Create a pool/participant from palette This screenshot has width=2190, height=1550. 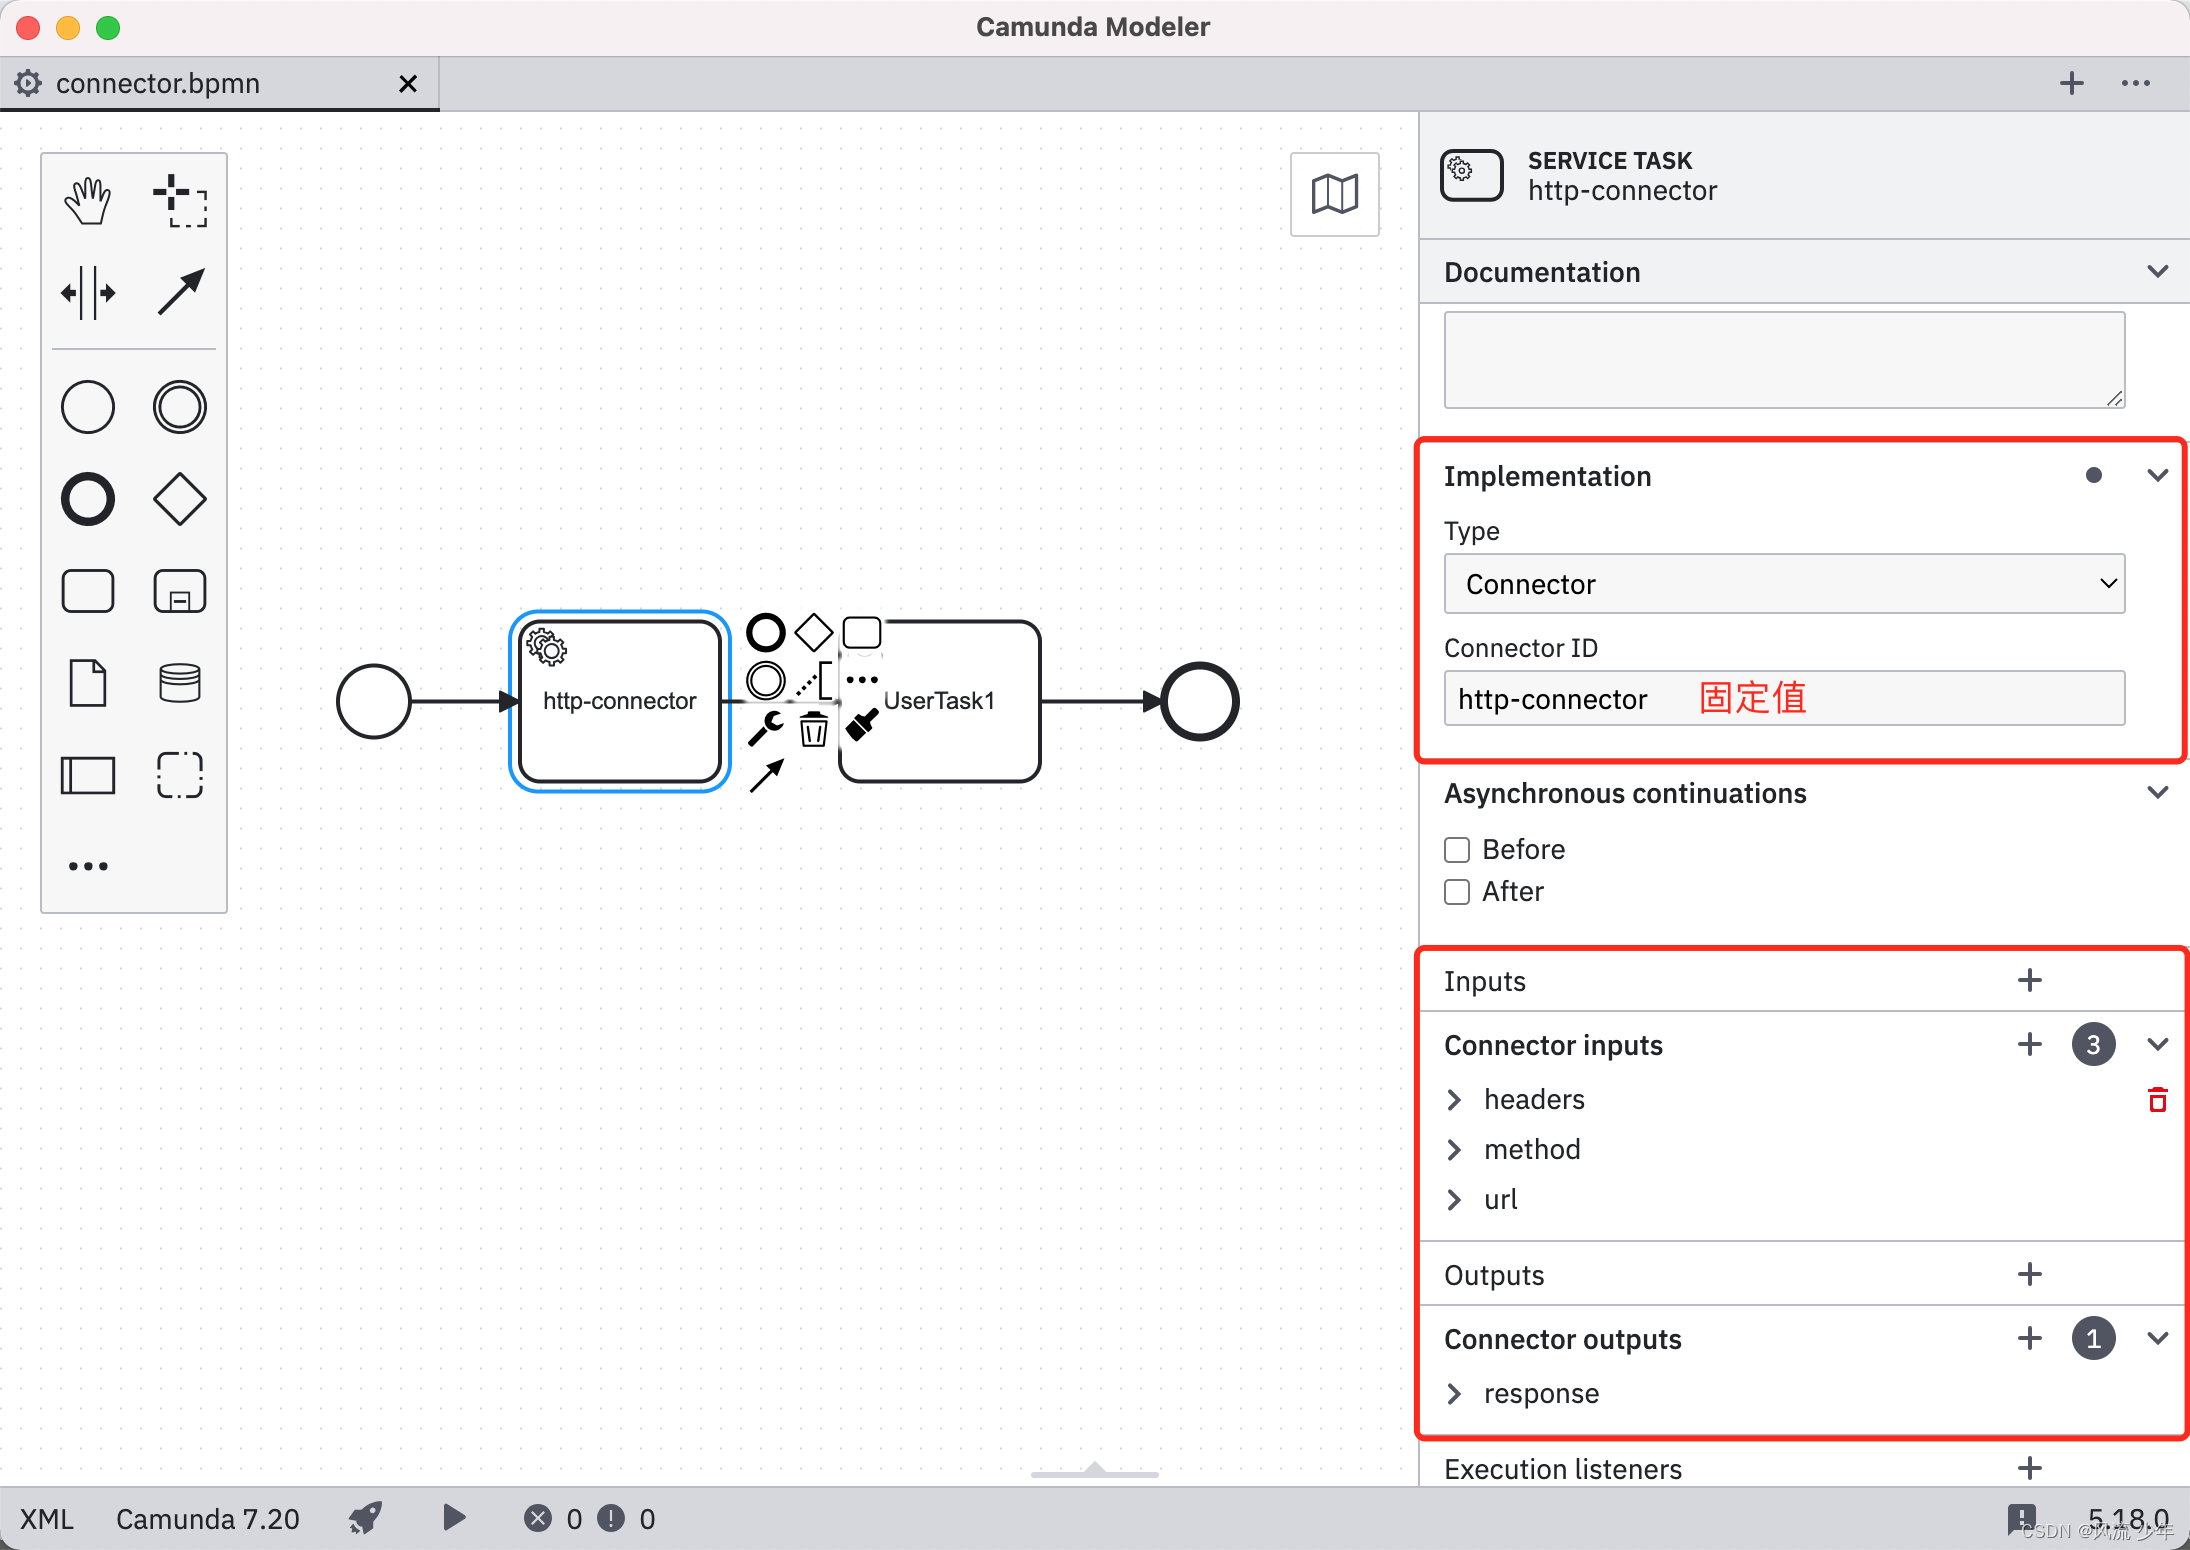(88, 775)
